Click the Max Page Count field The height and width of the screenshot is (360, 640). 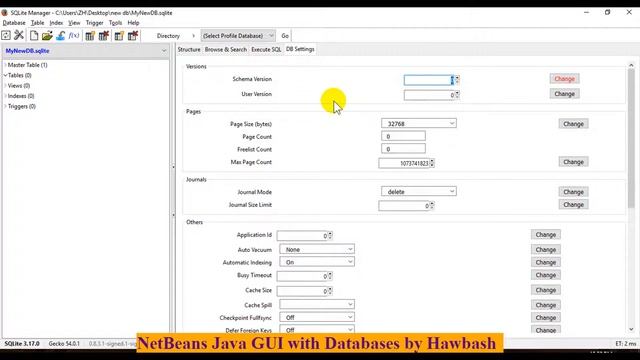click(404, 163)
